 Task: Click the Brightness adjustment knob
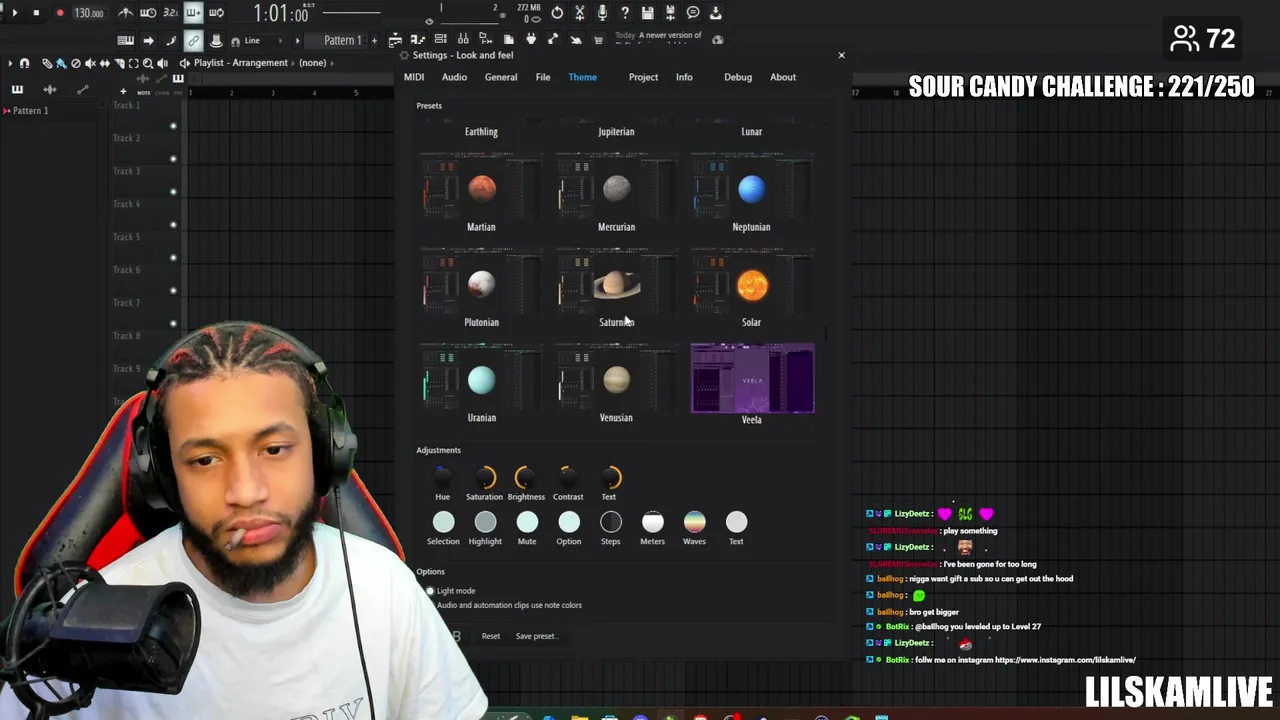pyautogui.click(x=525, y=478)
